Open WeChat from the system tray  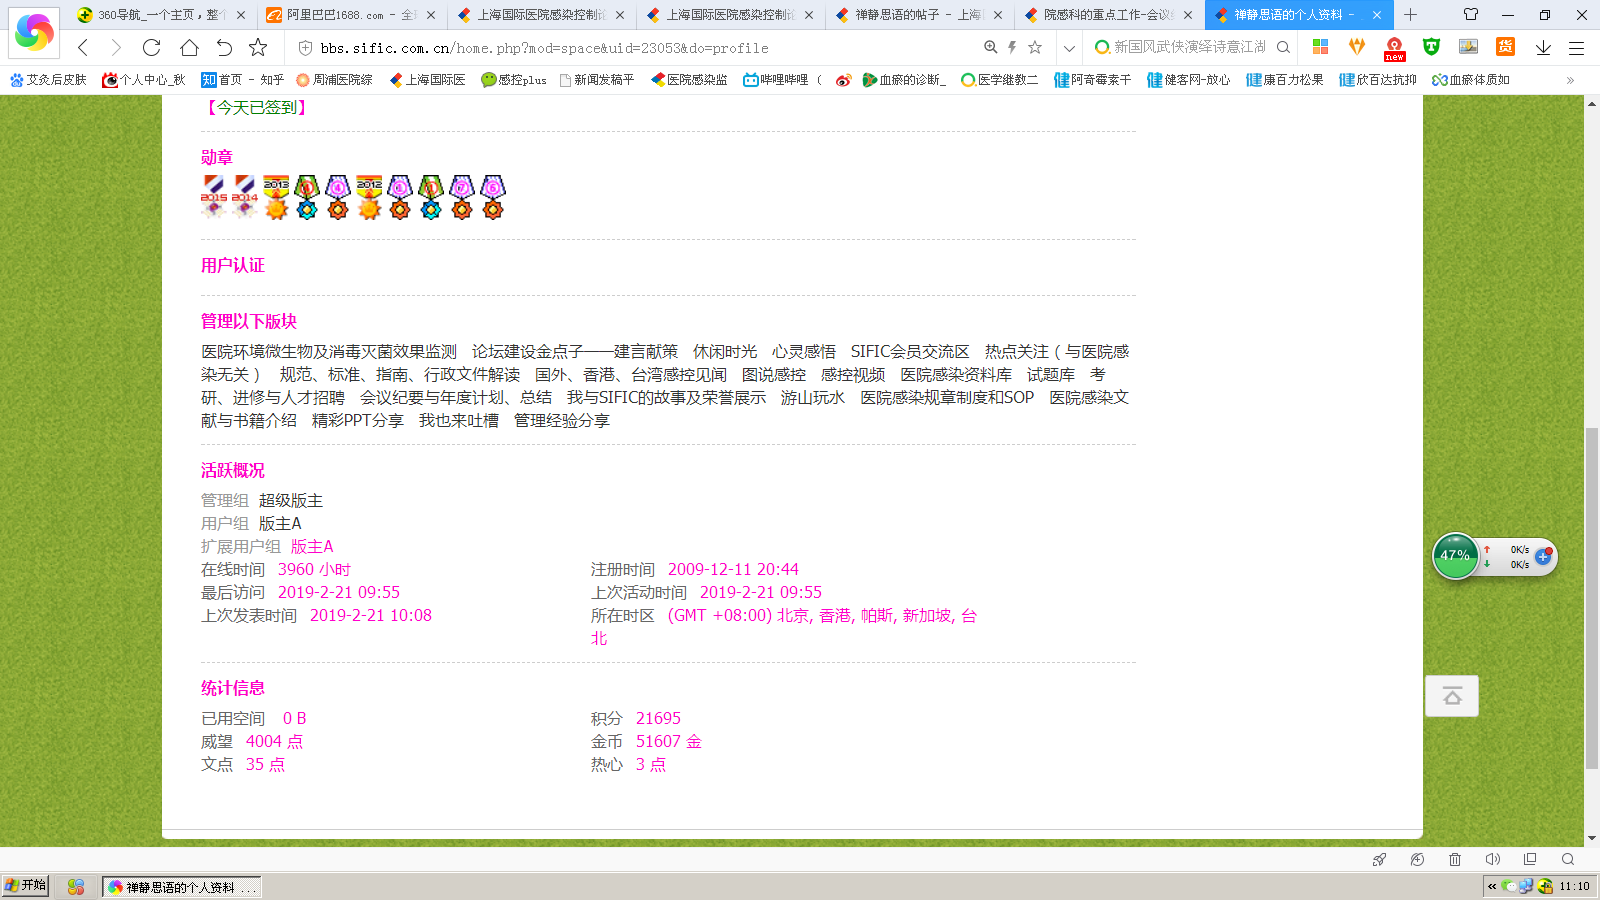coord(1509,886)
